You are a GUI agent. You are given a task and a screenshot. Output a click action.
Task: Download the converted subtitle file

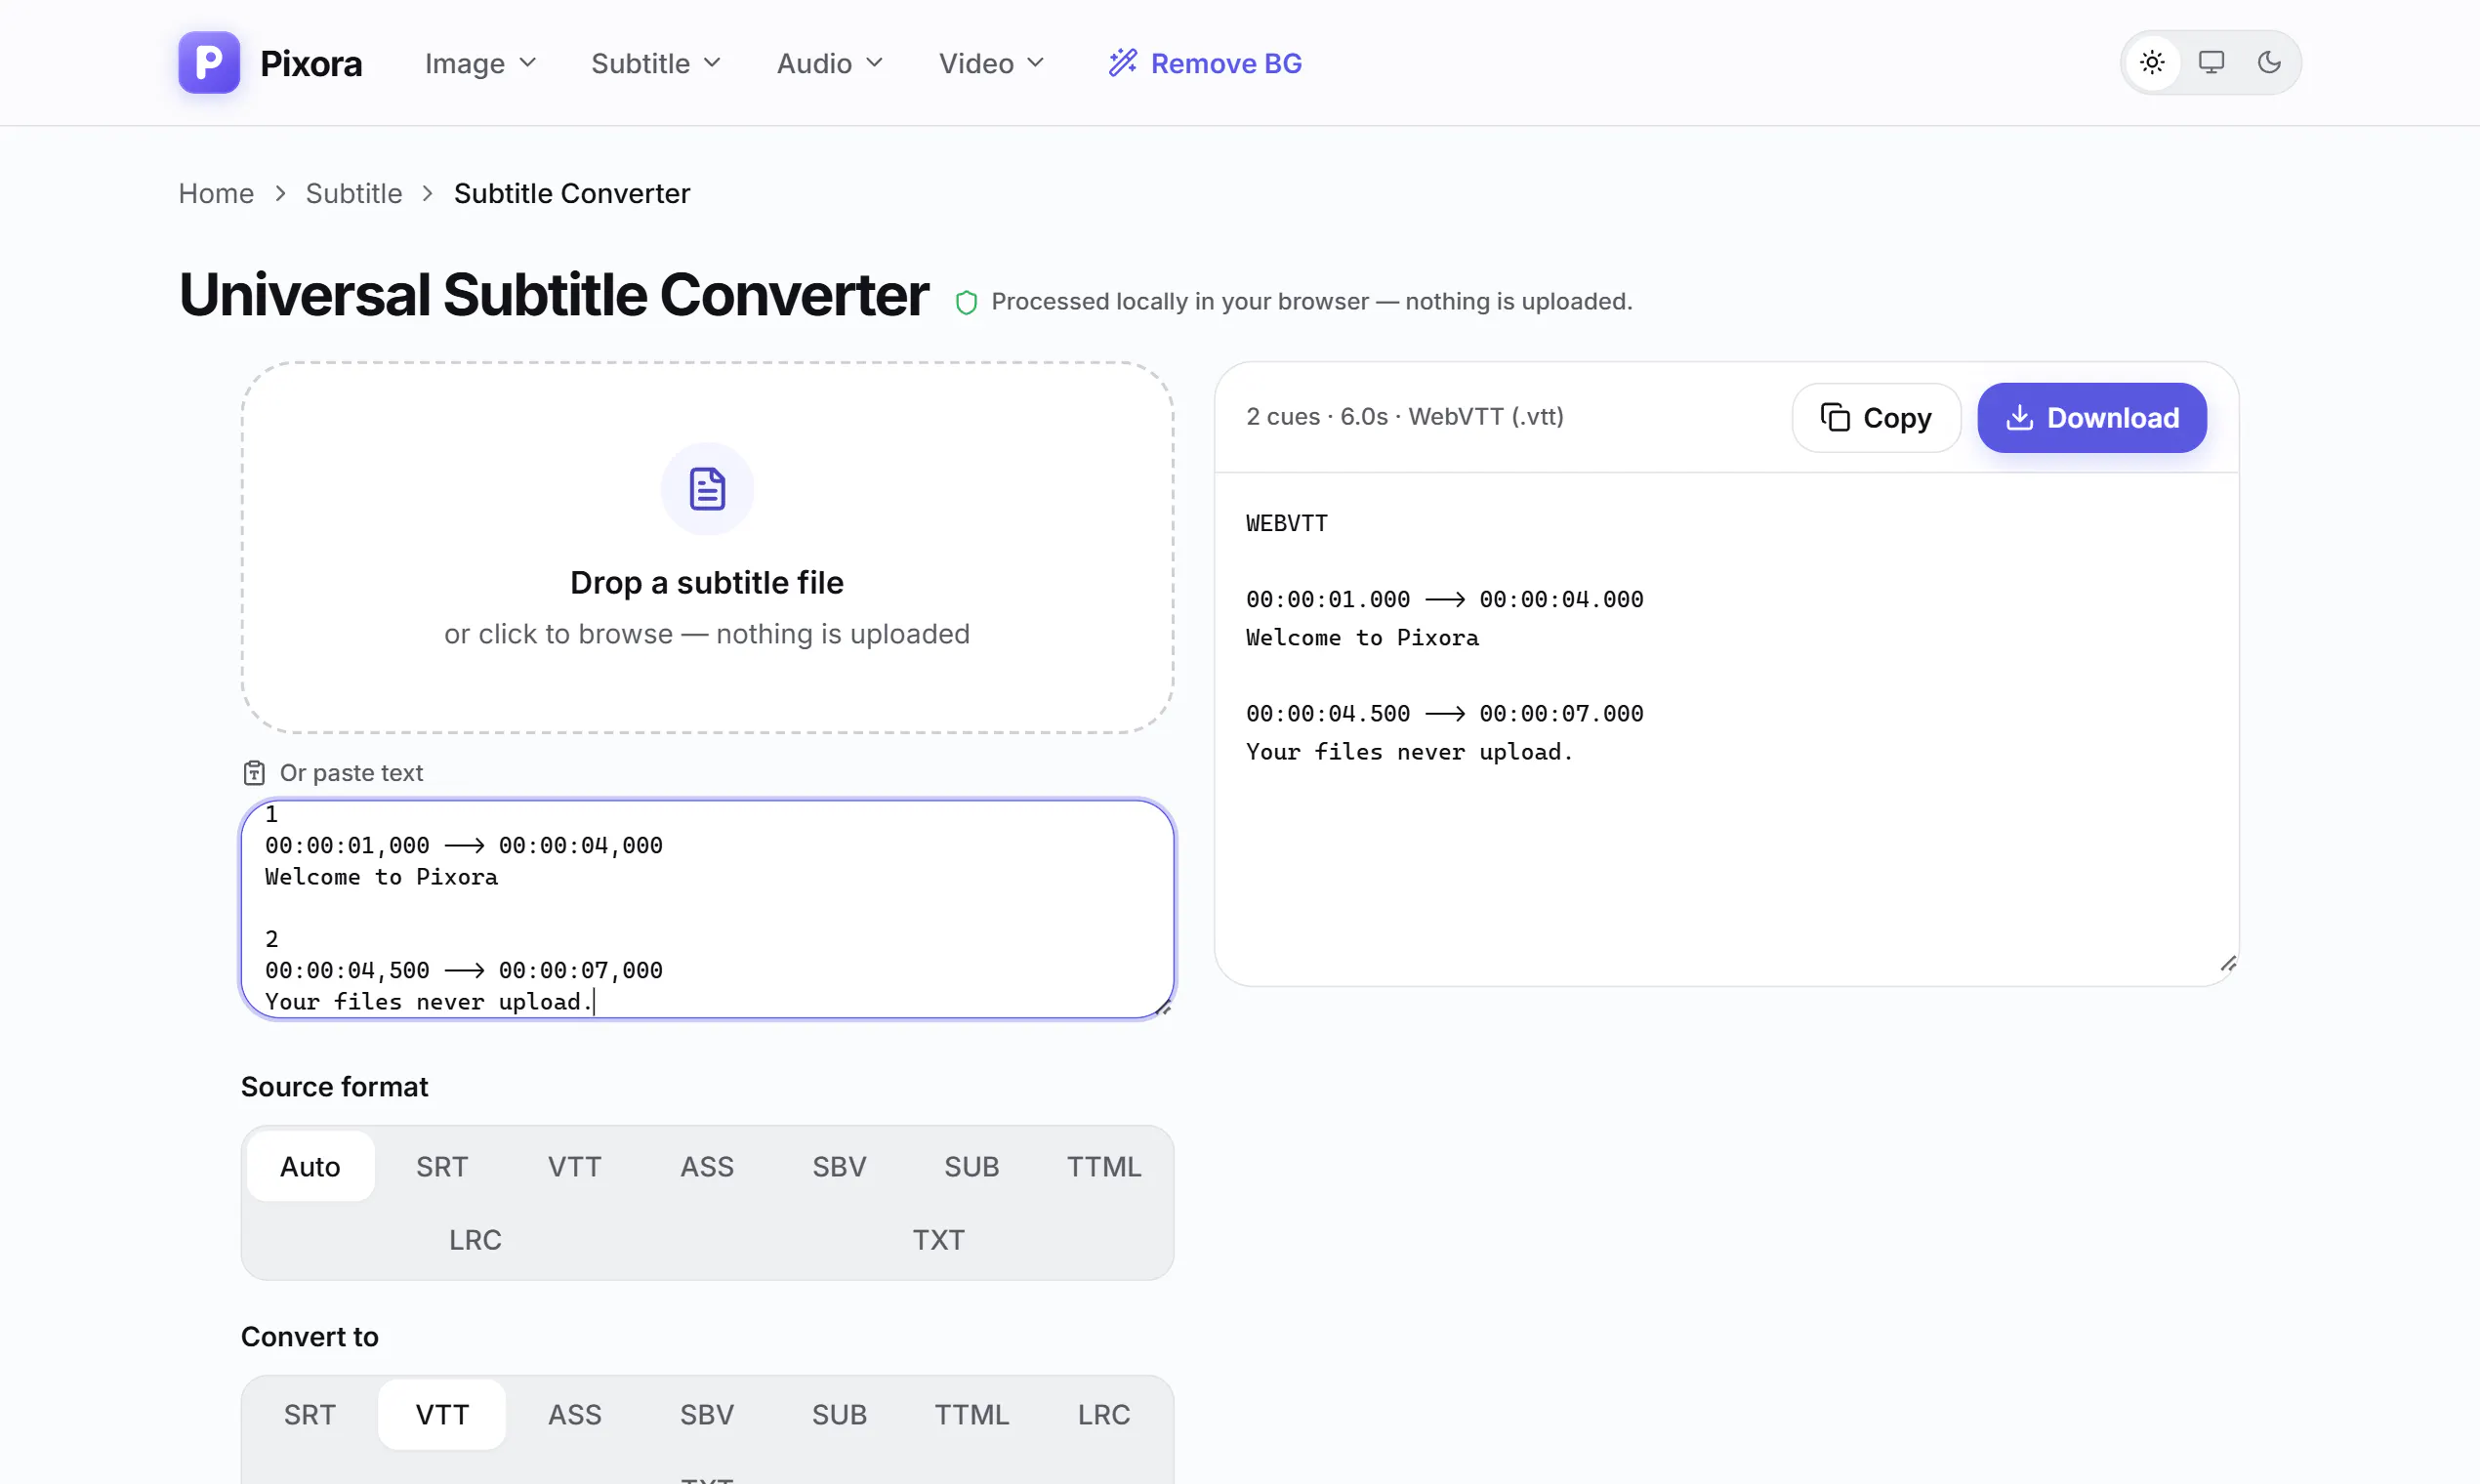tap(2092, 418)
